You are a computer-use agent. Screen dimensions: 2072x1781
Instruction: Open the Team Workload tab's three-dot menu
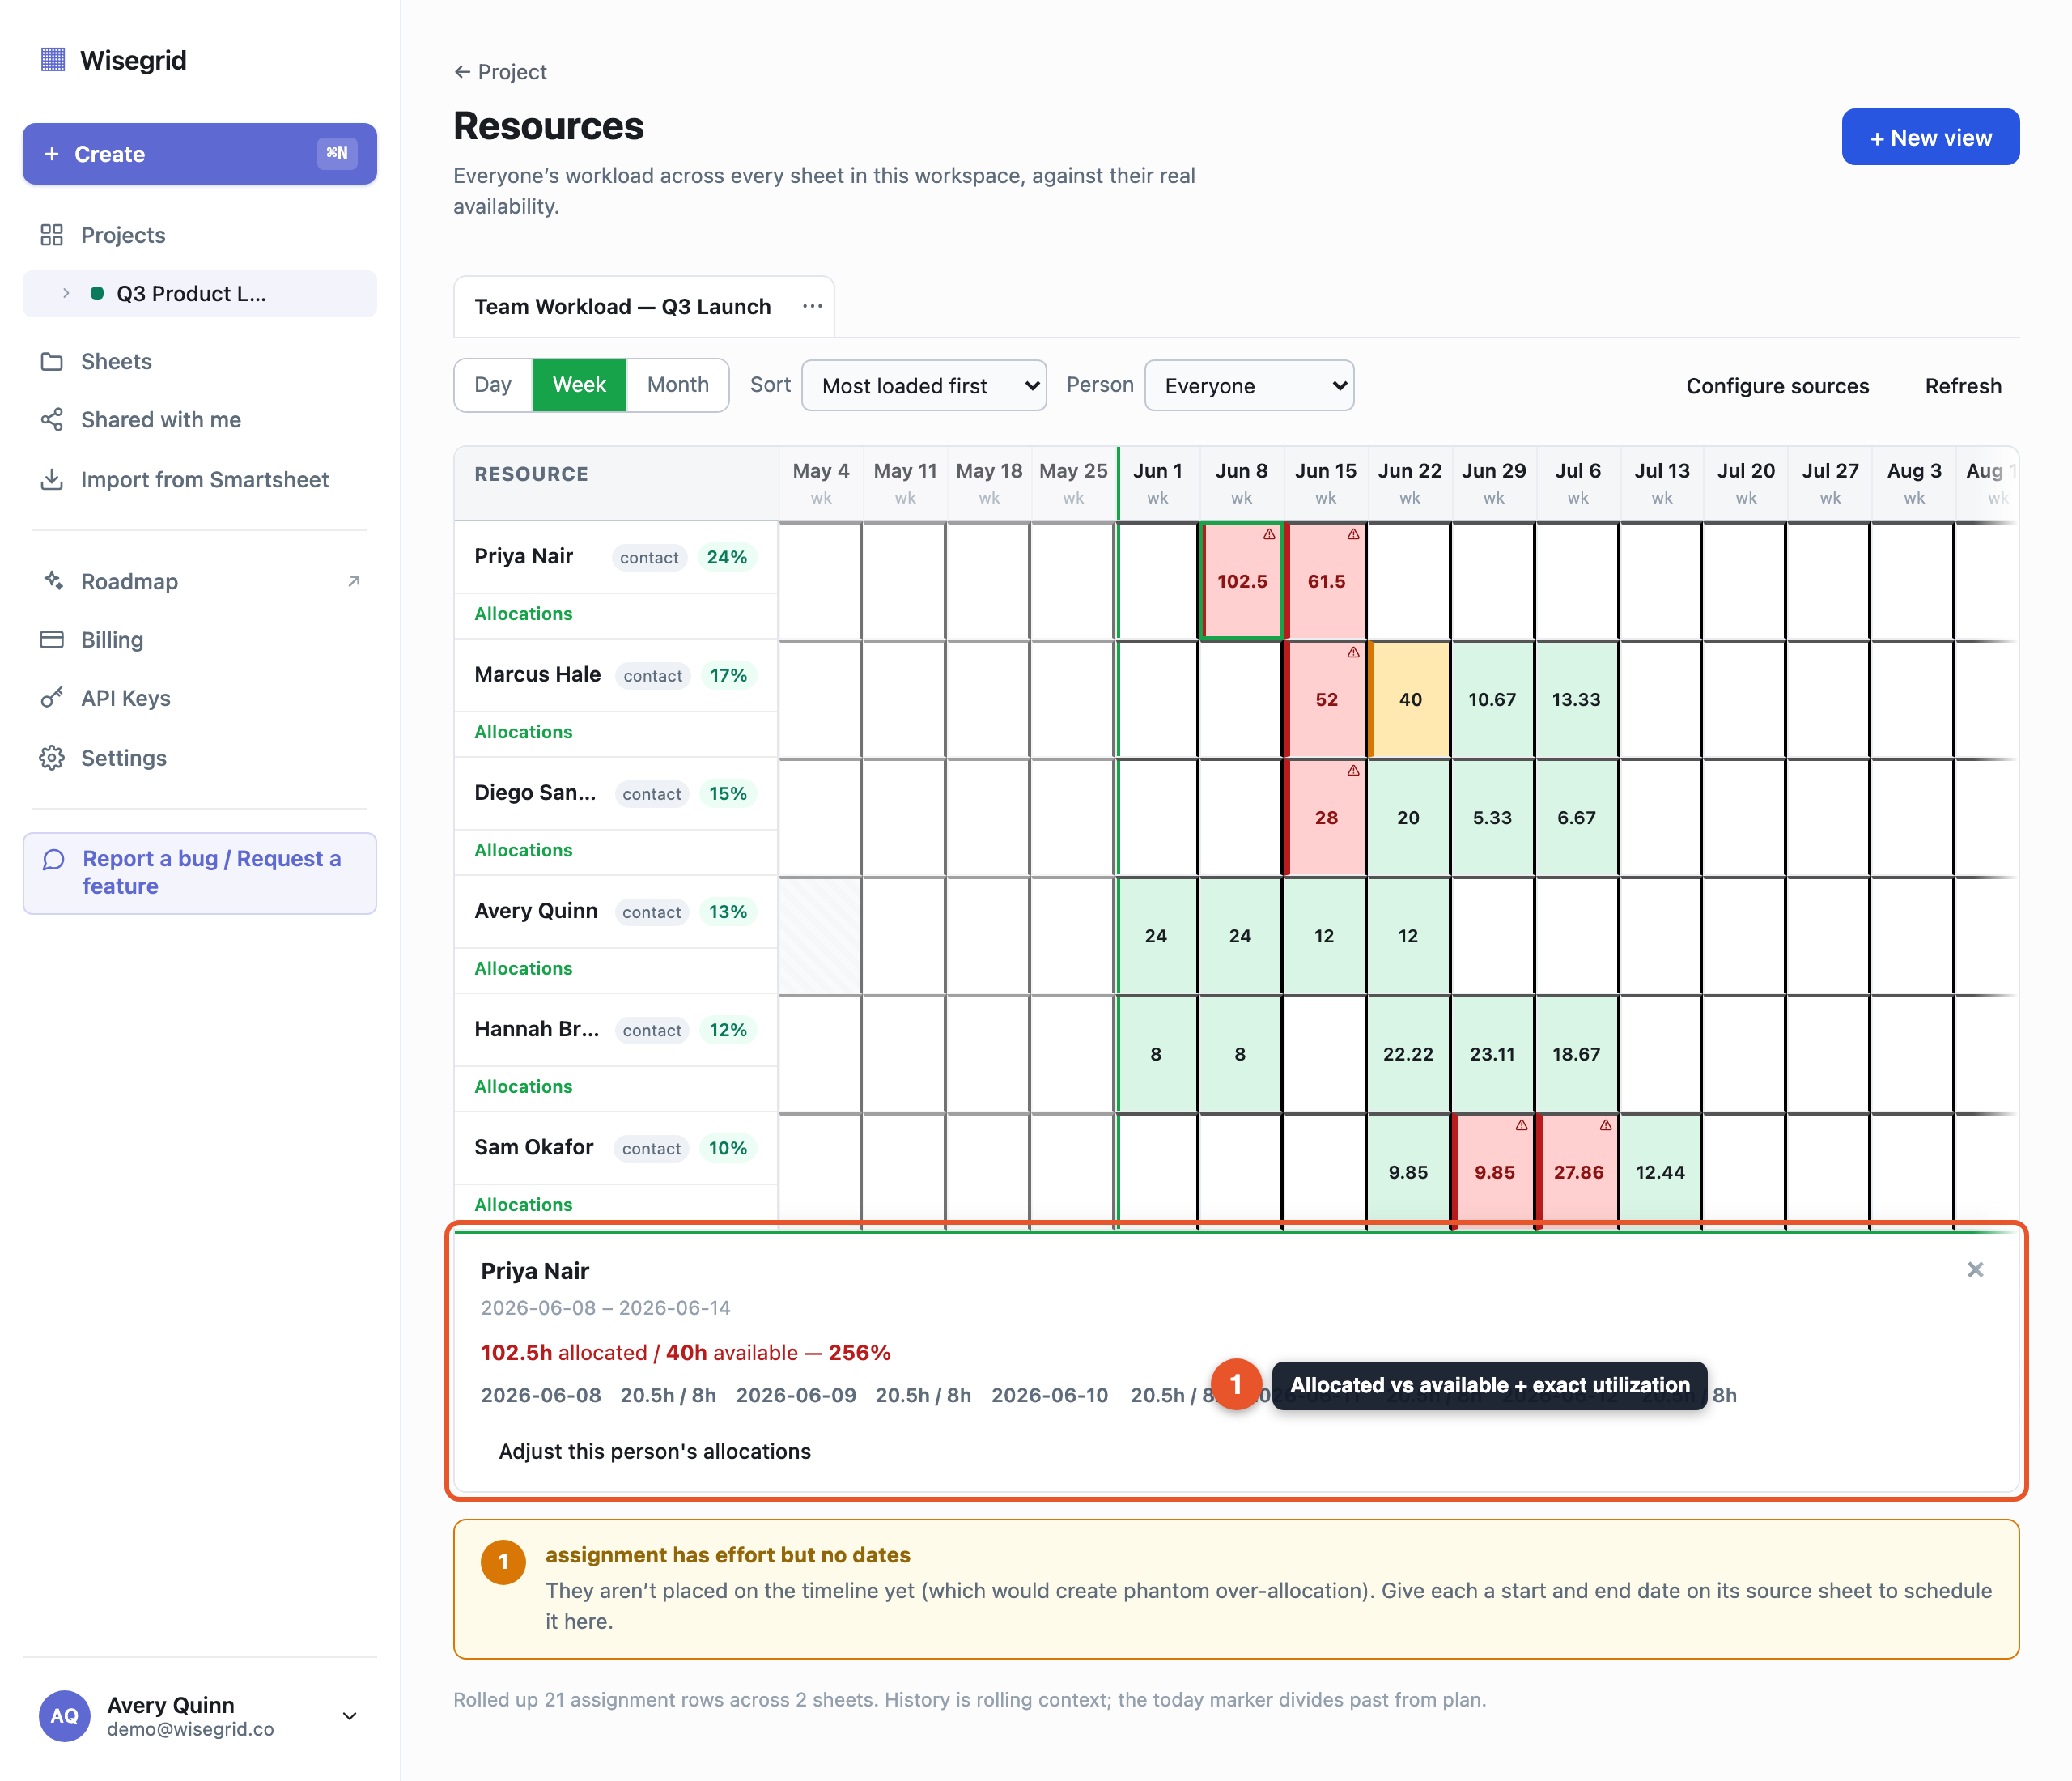(x=812, y=306)
